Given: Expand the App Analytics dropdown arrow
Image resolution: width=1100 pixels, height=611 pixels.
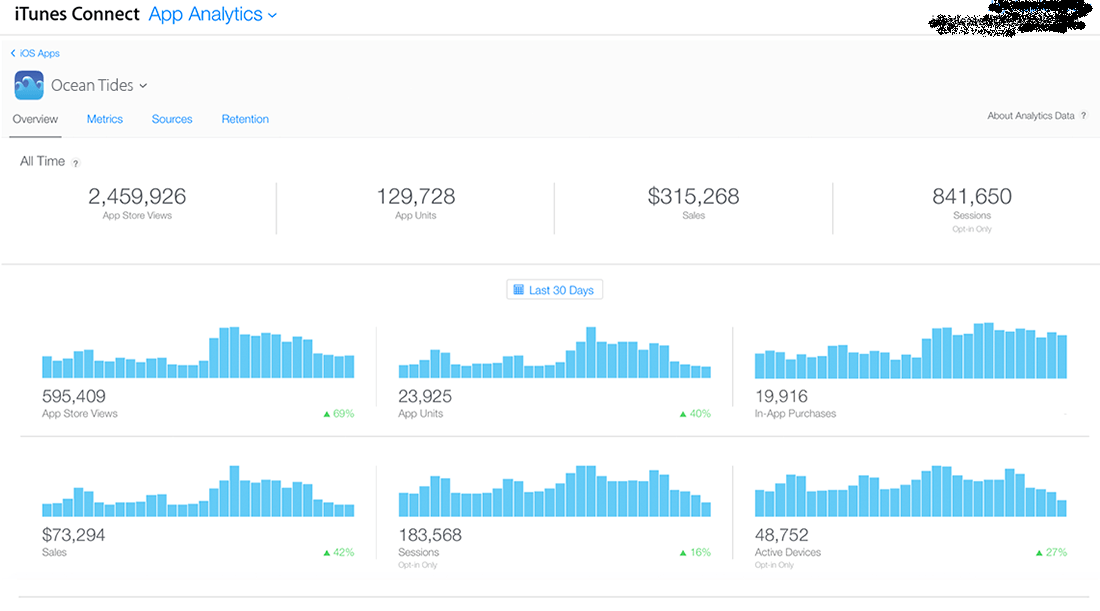Looking at the screenshot, I should (x=273, y=15).
